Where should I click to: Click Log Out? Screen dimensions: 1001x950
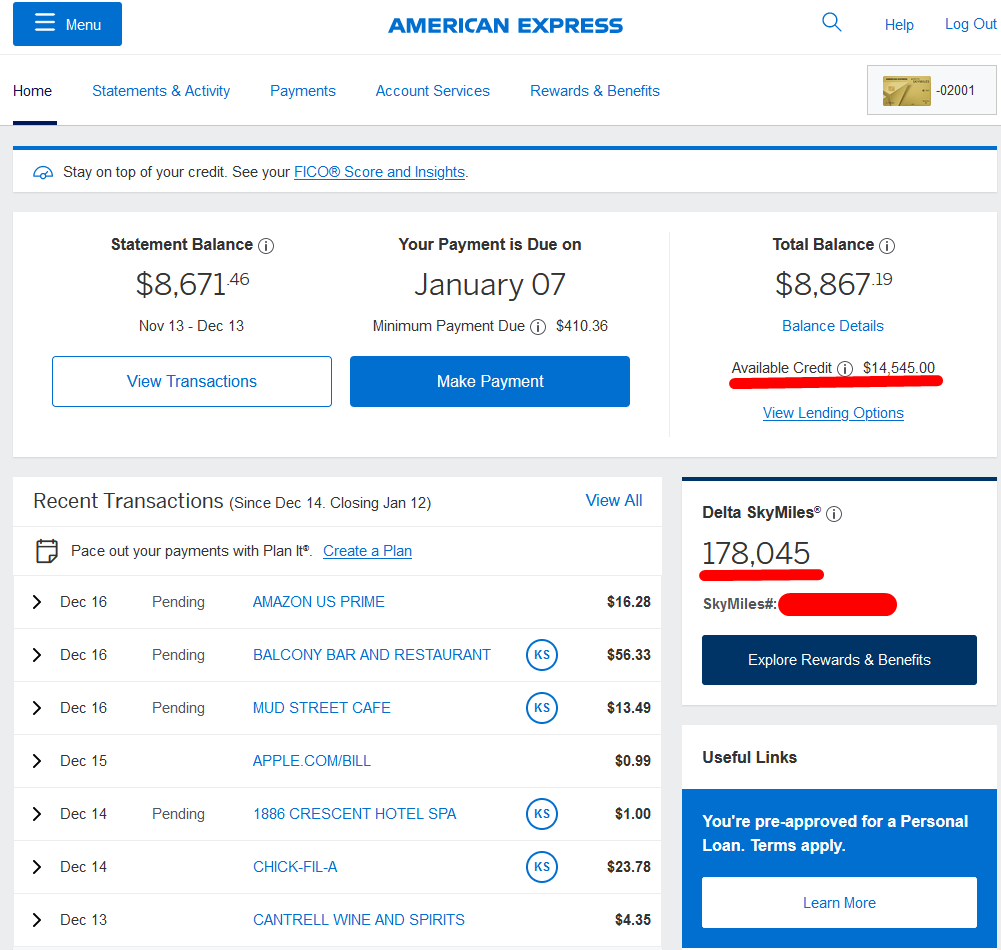(x=970, y=24)
